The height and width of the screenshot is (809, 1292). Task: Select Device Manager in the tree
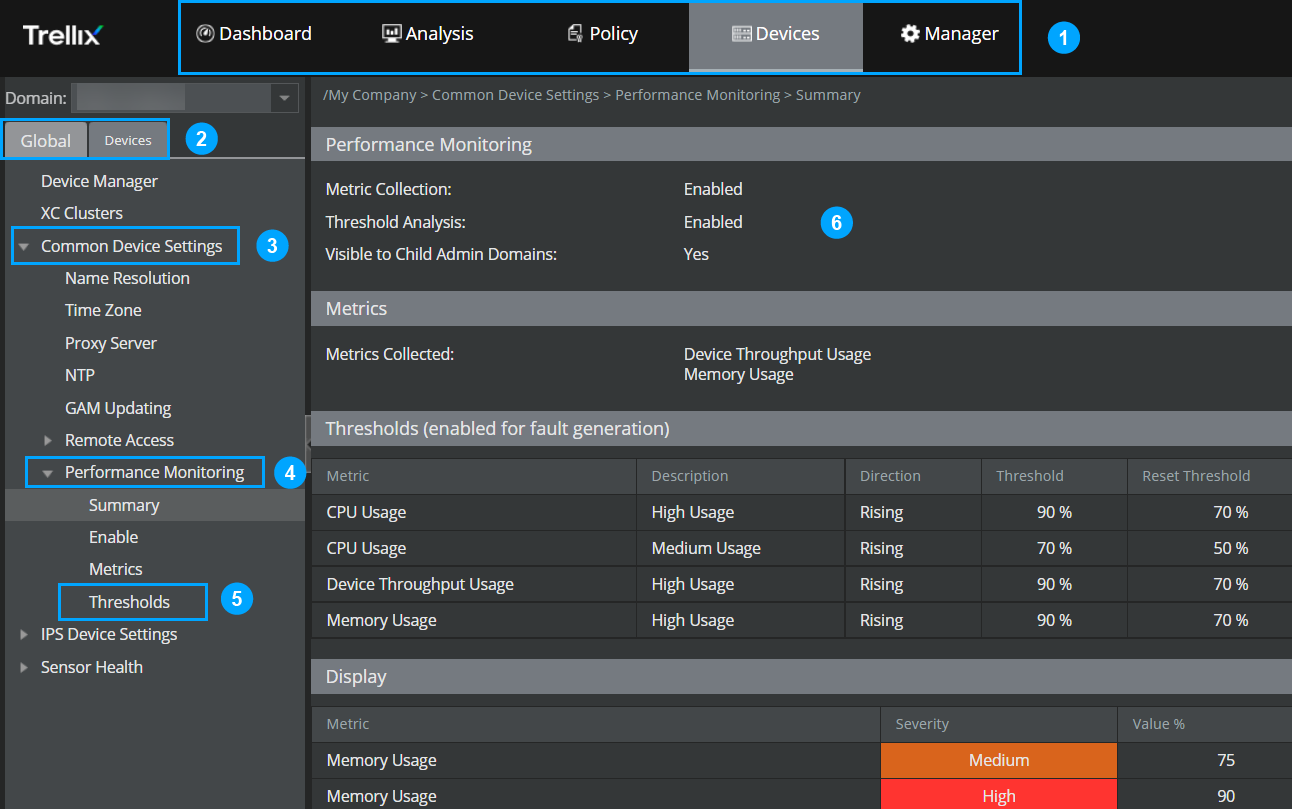tap(99, 182)
